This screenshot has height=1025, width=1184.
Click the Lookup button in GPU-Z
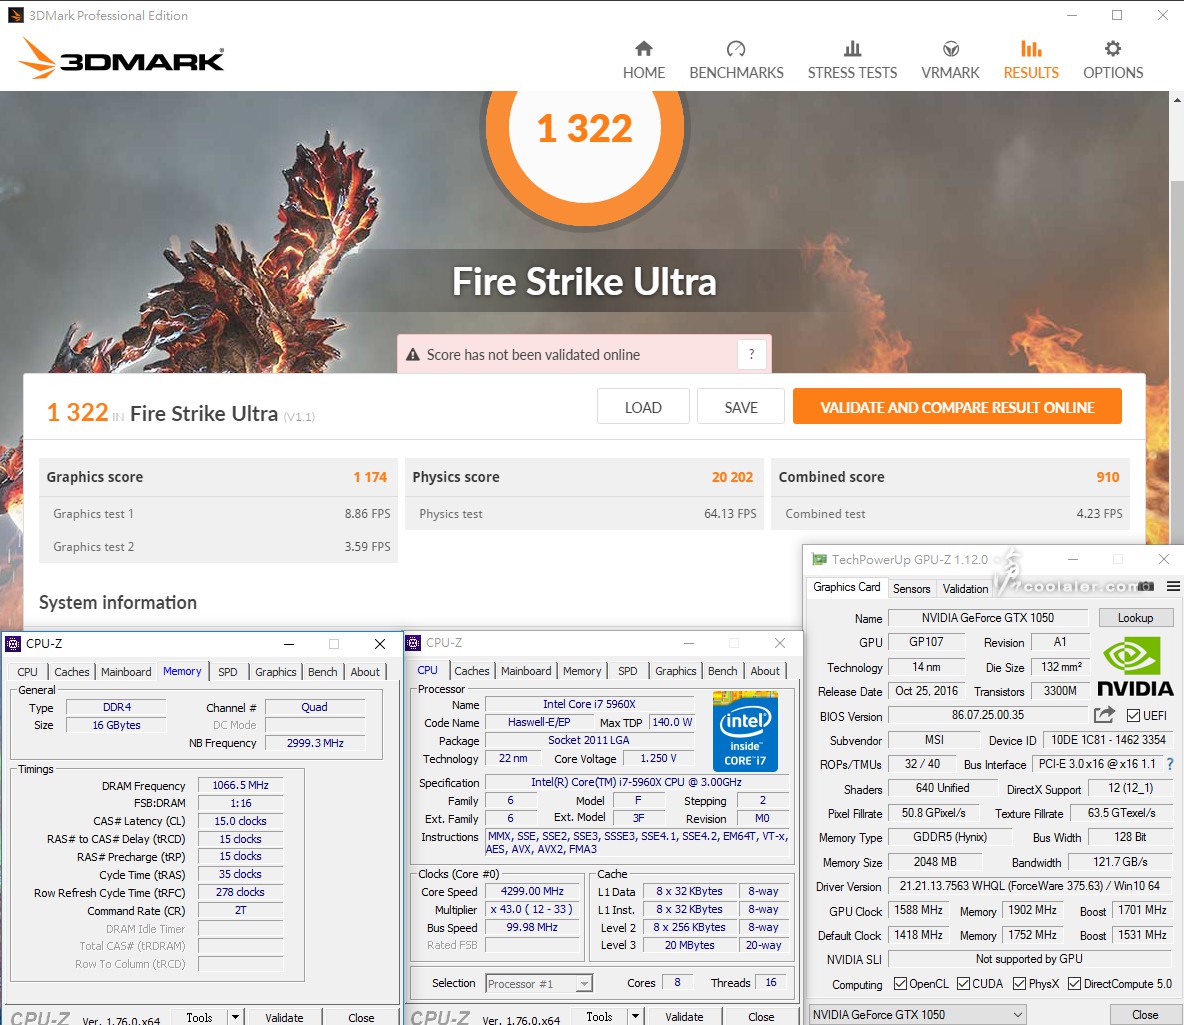coord(1135,618)
